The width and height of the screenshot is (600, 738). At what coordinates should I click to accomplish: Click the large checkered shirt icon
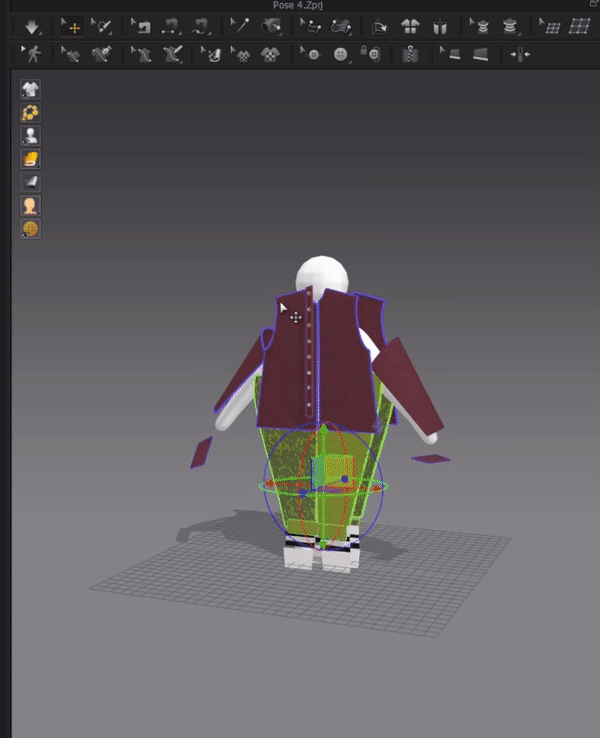point(270,54)
